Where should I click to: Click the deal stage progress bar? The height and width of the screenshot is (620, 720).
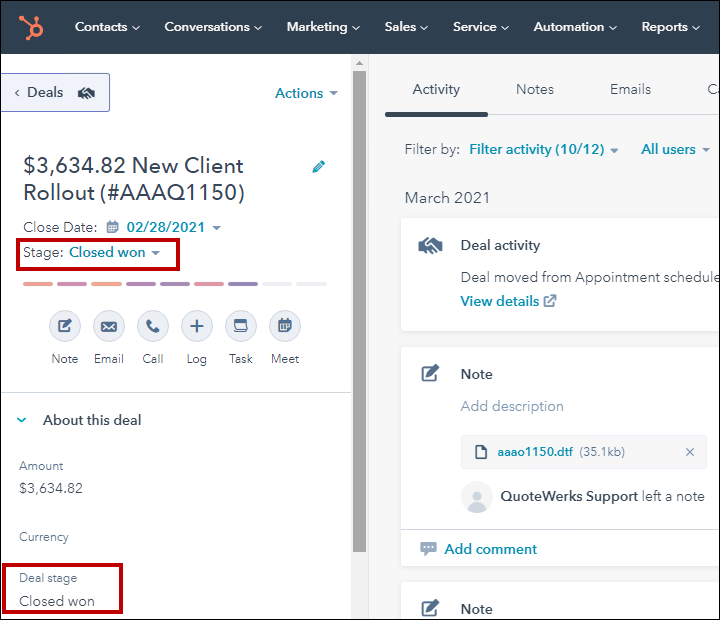[x=175, y=284]
